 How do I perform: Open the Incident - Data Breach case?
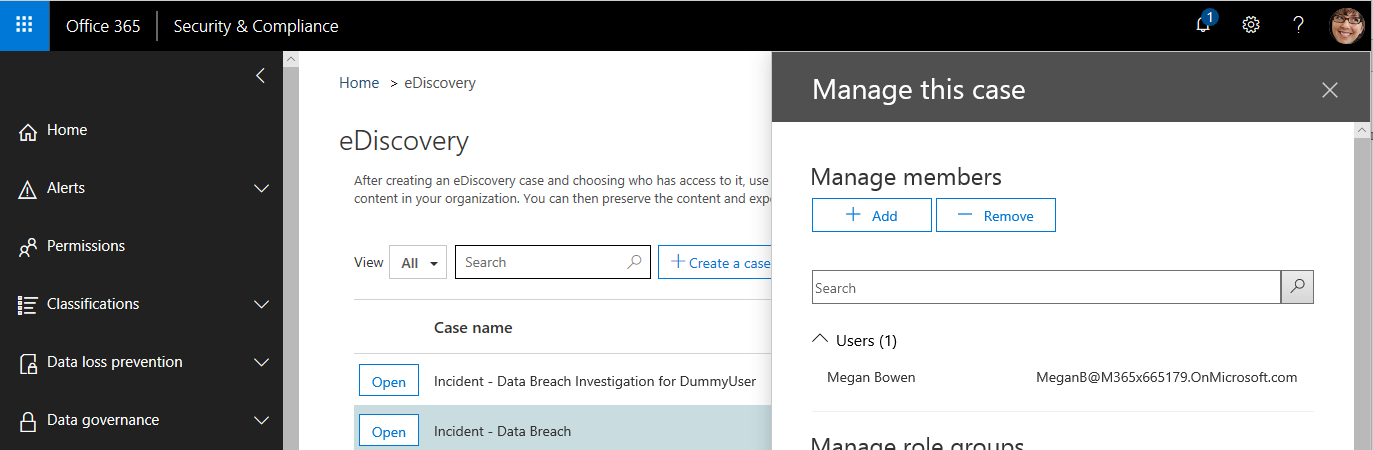click(389, 431)
